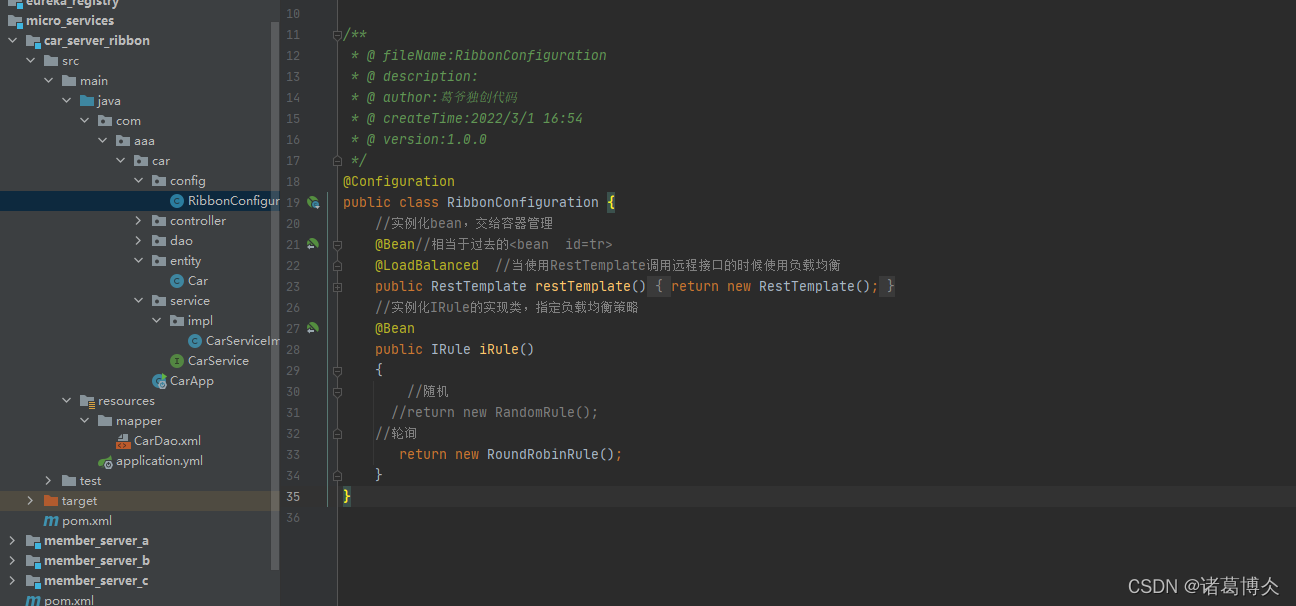The image size is (1296, 606).
Task: Expand the member_server_a module chevron
Action: click(12, 541)
